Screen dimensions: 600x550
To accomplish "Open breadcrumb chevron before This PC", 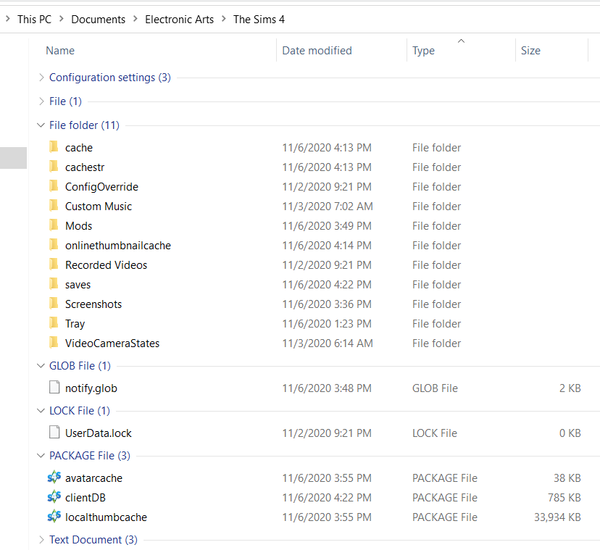I will tap(8, 19).
